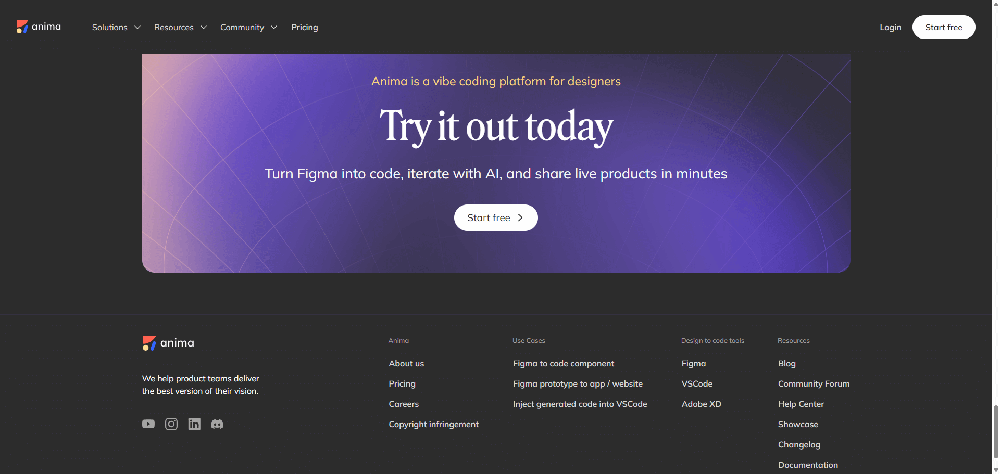
Task: Open the About us footer link
Action: coord(406,364)
